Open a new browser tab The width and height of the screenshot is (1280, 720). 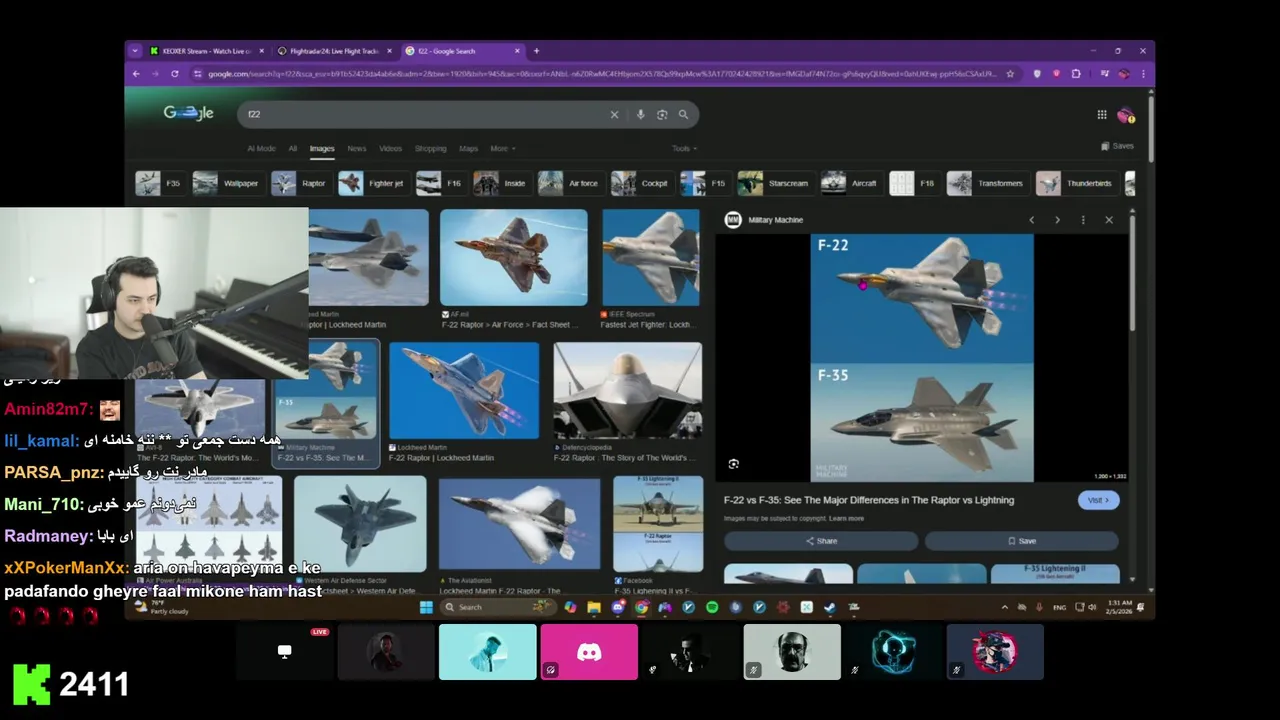536,51
